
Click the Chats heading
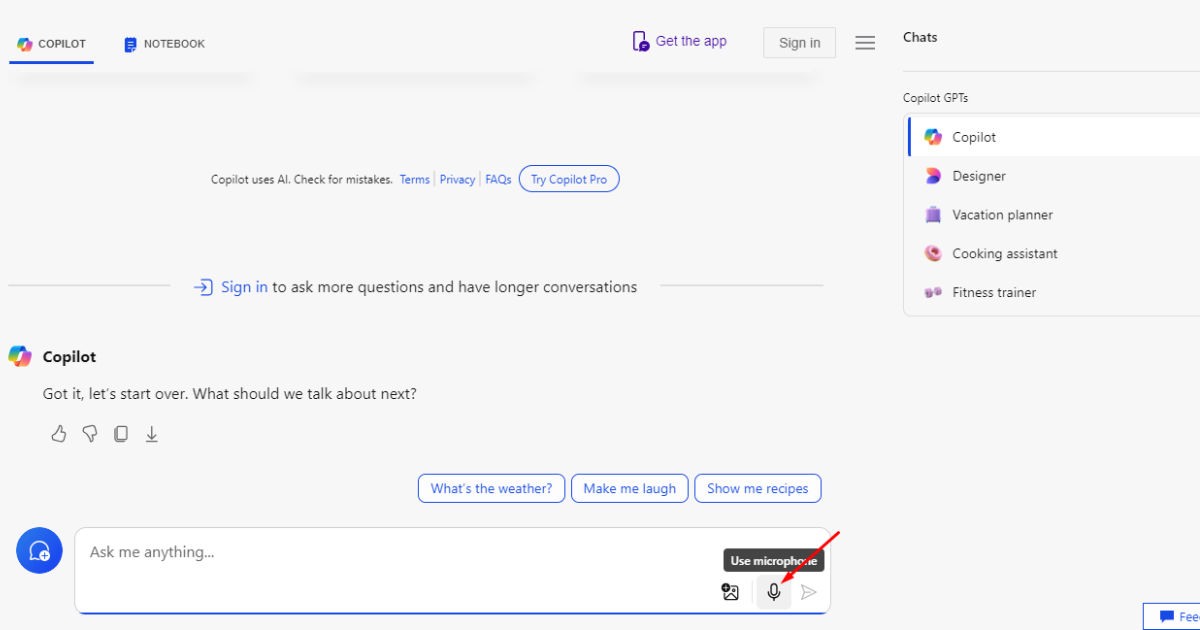coord(920,37)
